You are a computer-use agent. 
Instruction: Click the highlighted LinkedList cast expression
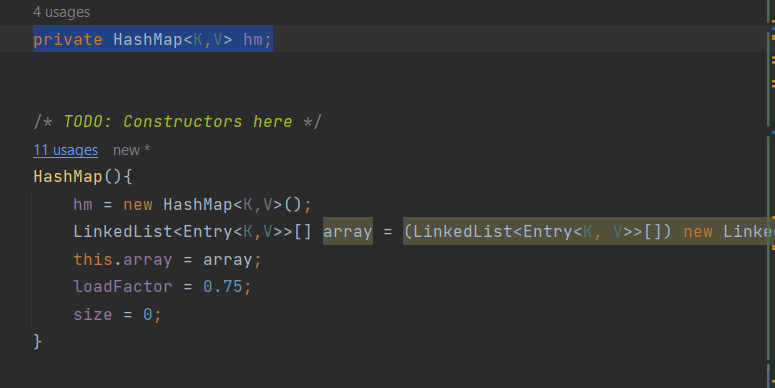tap(538, 231)
